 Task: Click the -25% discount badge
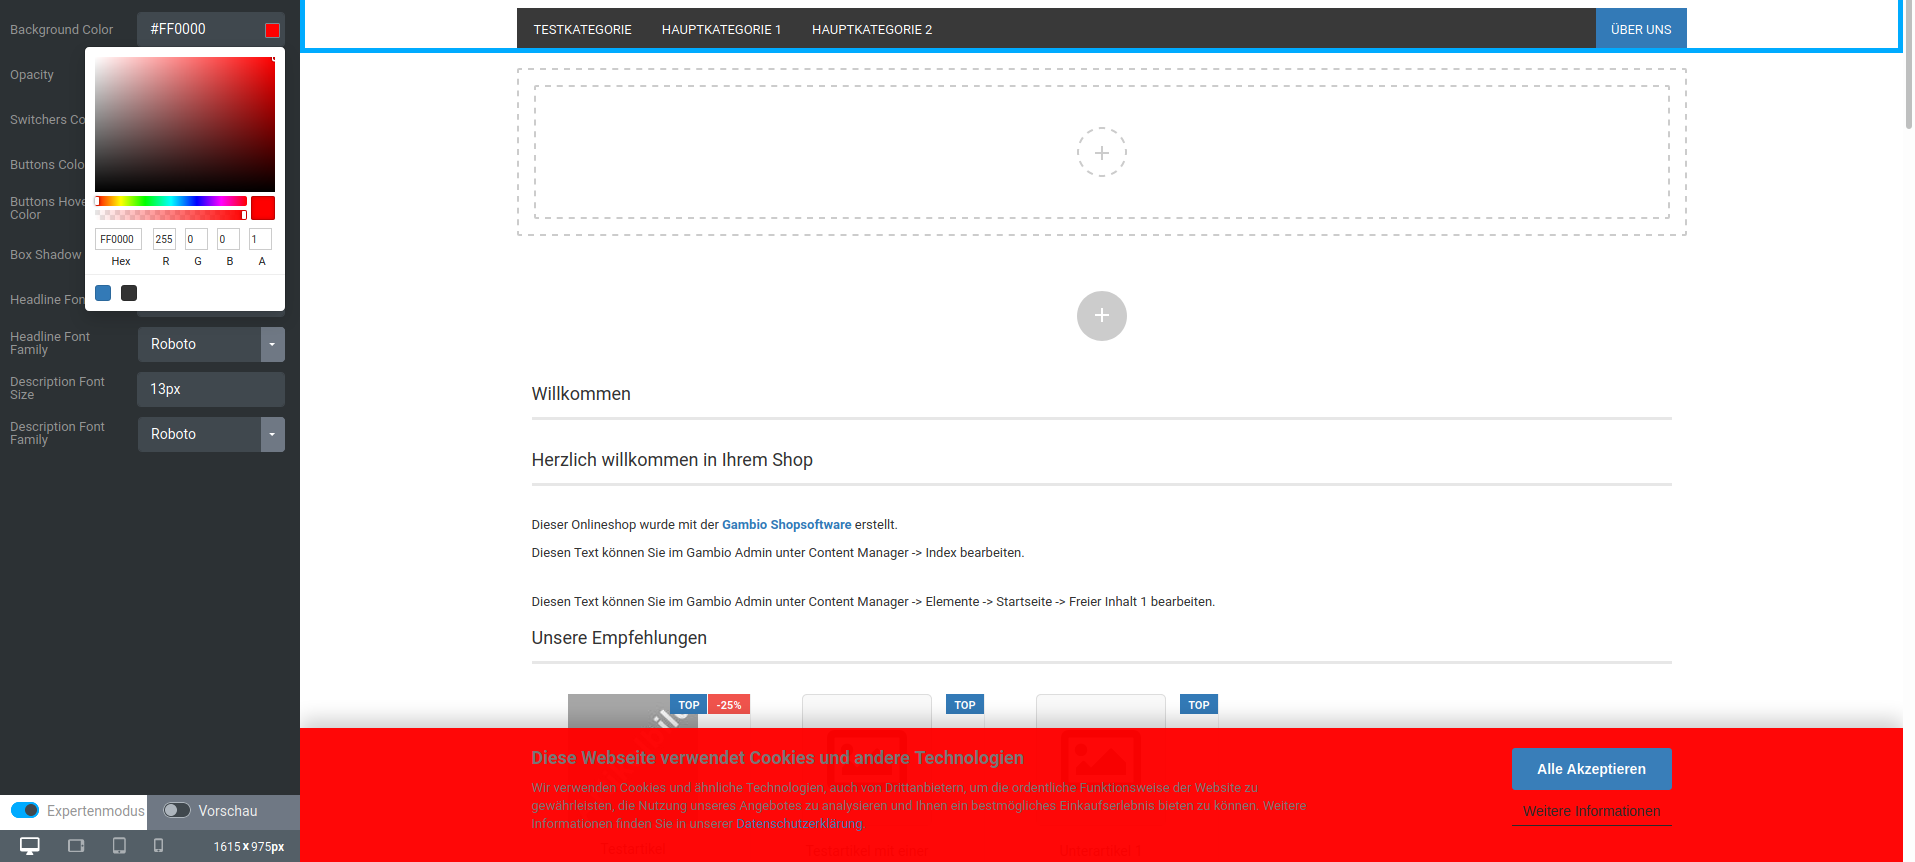click(729, 705)
